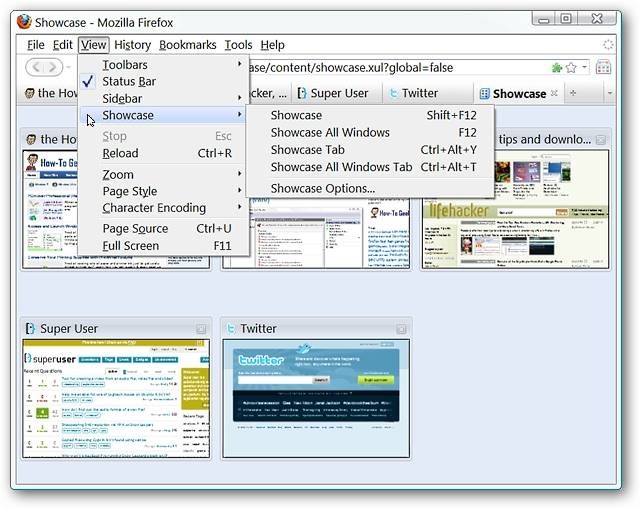Switch to the Twitter tab
Image resolution: width=640 pixels, height=508 pixels.
point(428,93)
